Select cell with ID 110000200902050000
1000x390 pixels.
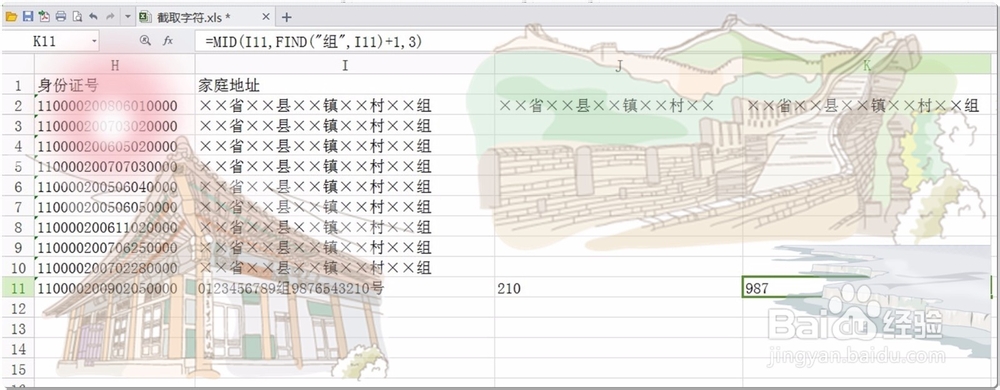[x=115, y=288]
